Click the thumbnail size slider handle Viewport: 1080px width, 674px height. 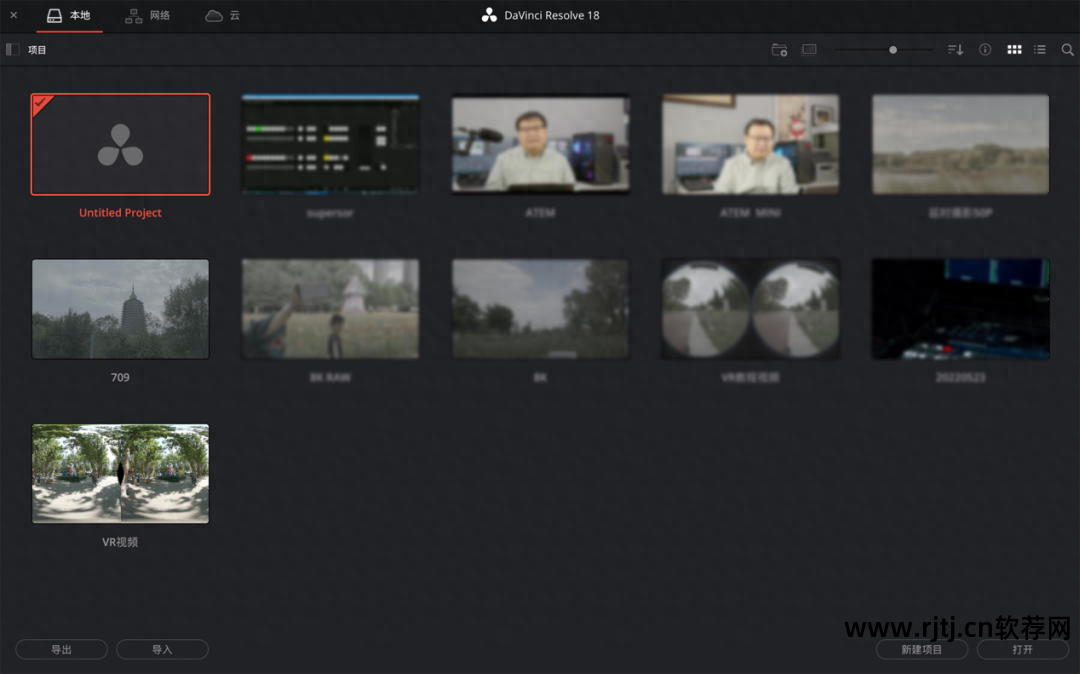click(893, 49)
